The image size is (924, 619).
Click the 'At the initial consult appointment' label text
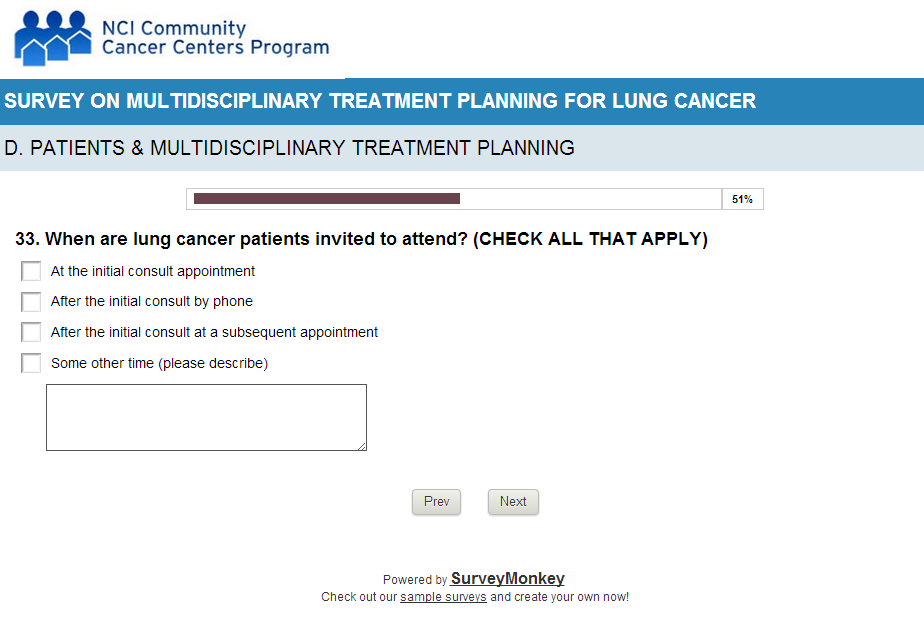pyautogui.click(x=153, y=271)
